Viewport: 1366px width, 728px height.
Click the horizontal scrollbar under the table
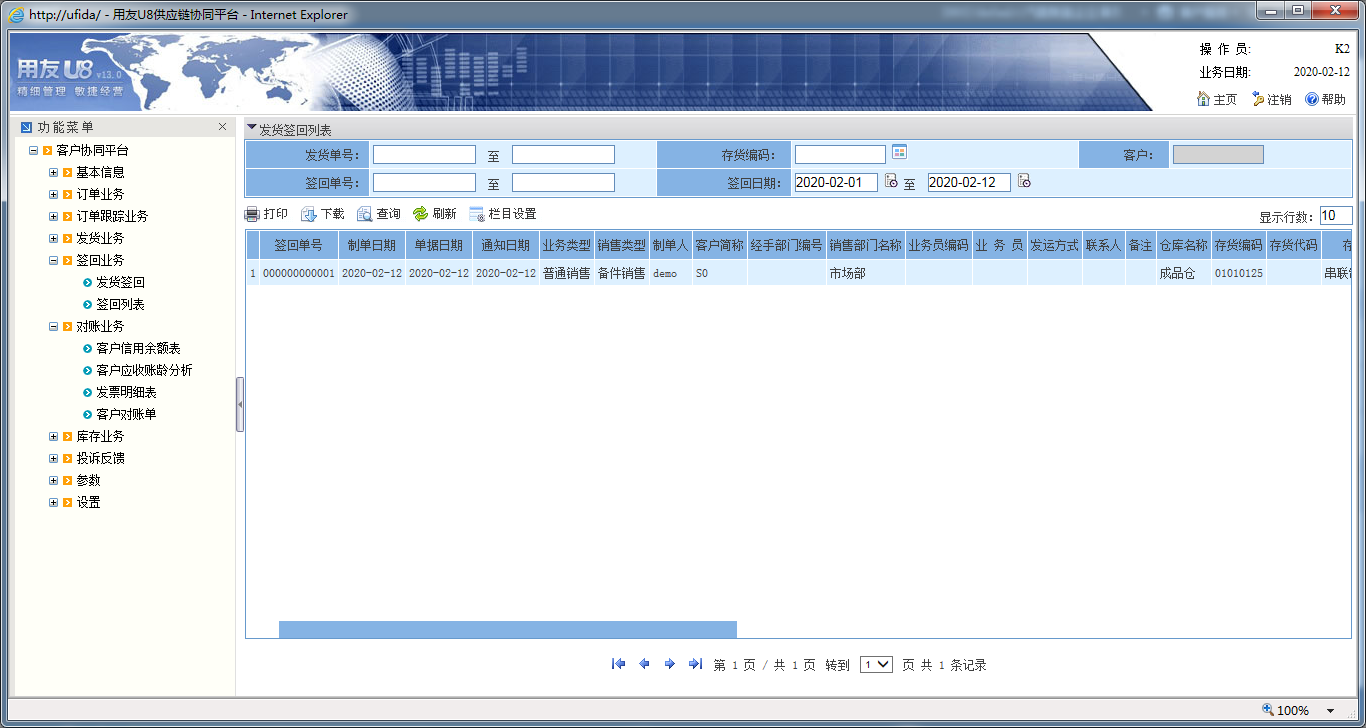click(x=507, y=629)
